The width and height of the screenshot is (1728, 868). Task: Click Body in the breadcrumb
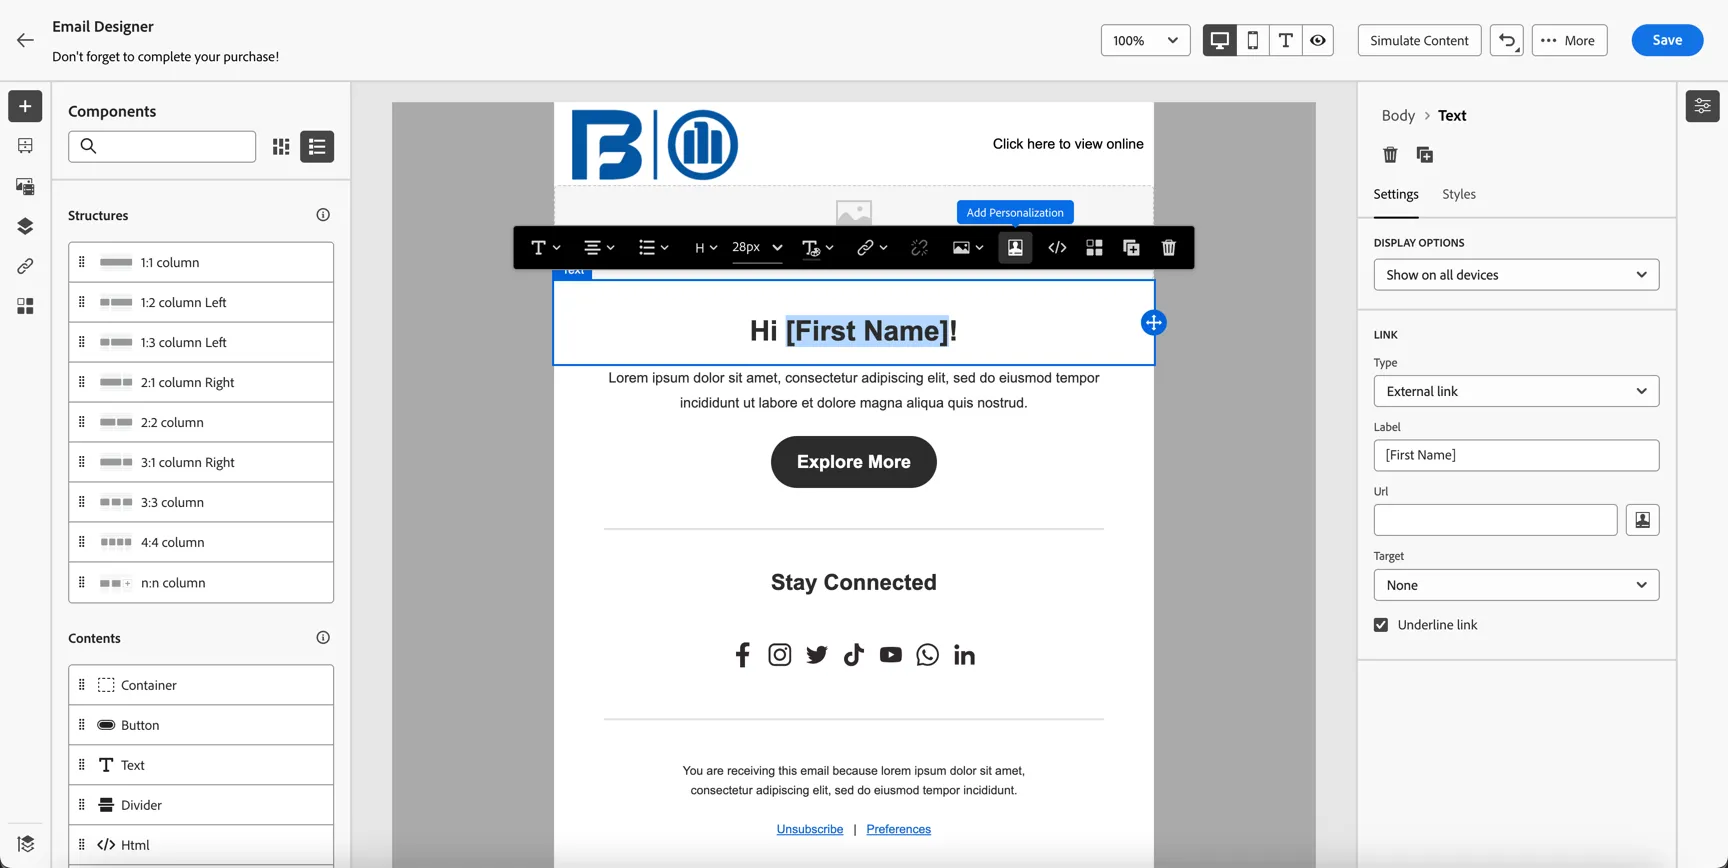[x=1398, y=115]
